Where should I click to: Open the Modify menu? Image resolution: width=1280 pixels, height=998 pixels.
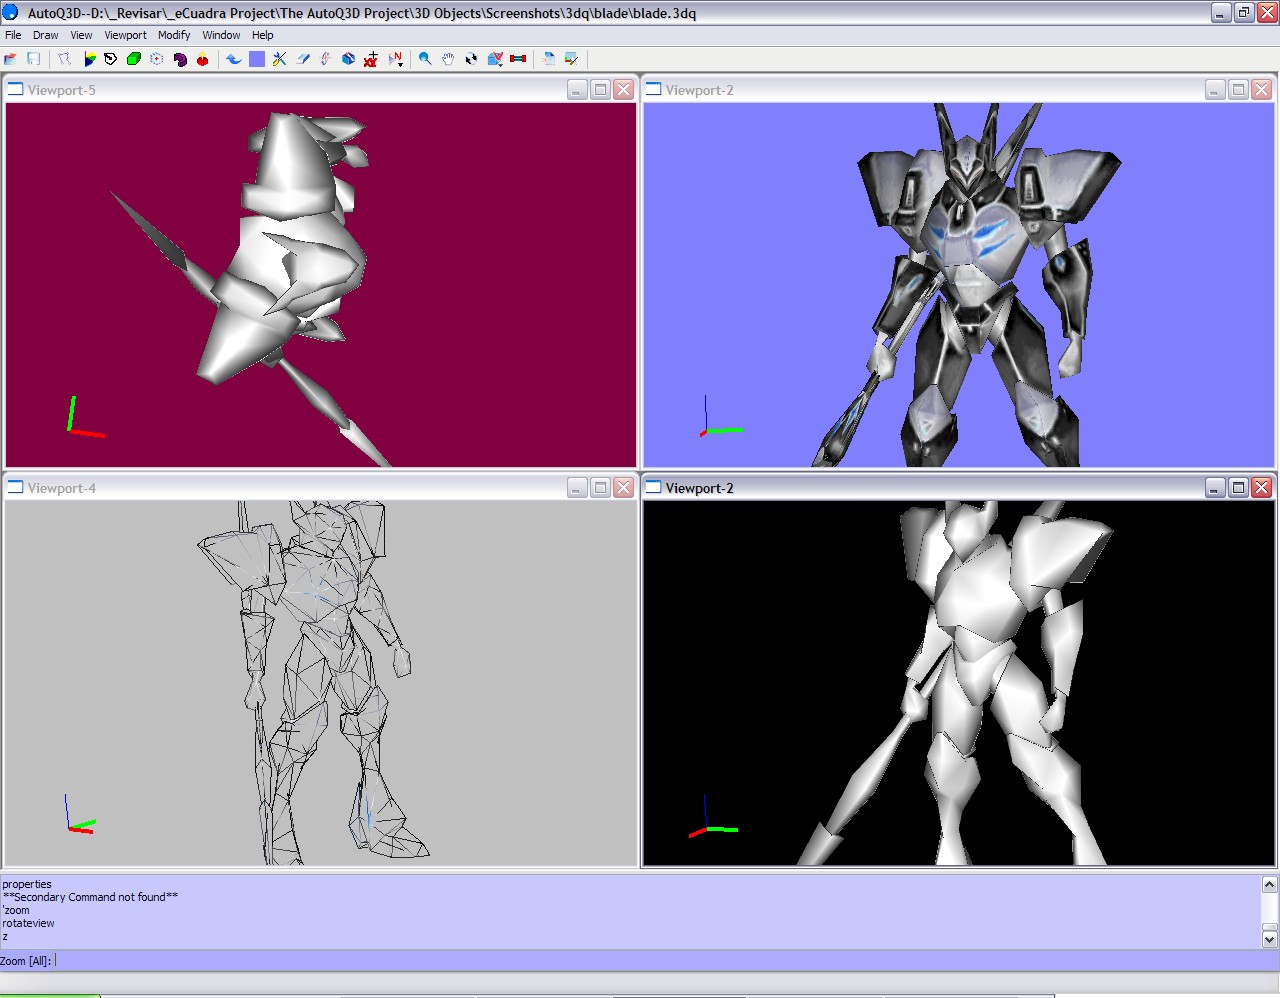(174, 35)
